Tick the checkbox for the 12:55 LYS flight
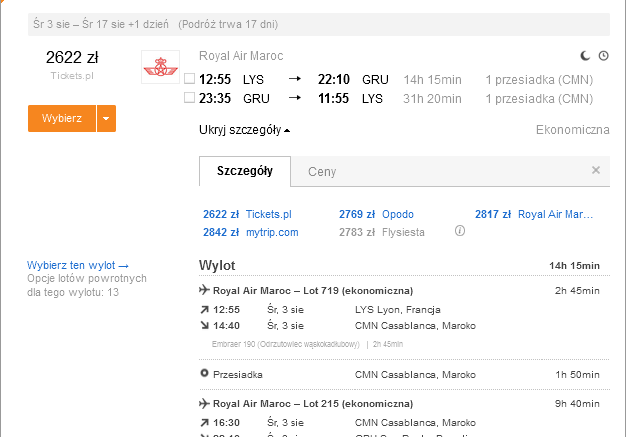636x437 pixels. point(189,78)
